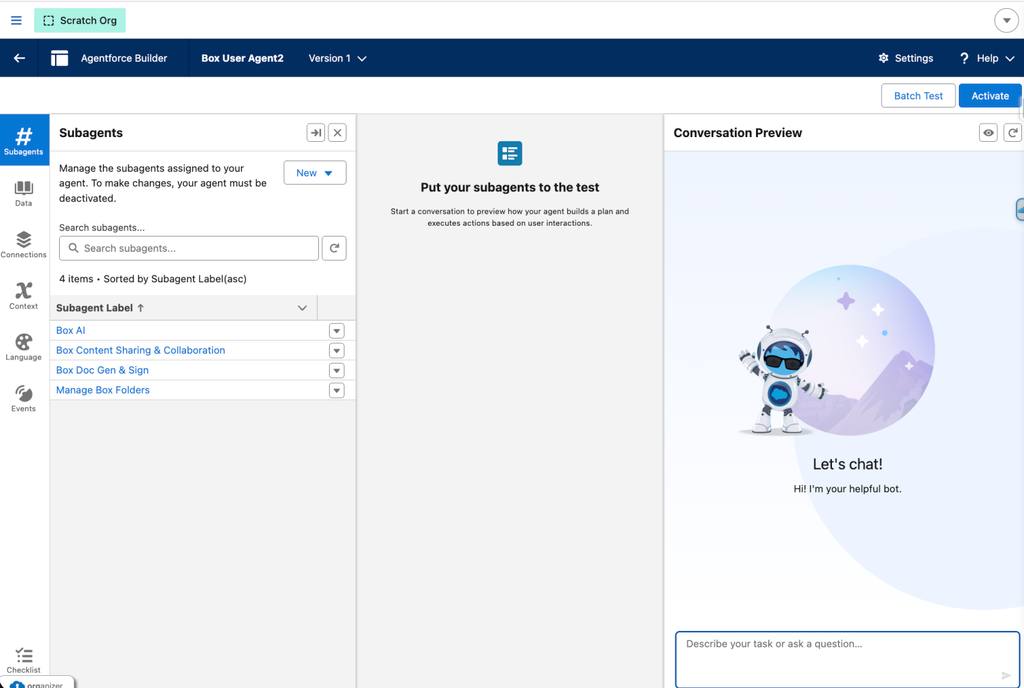This screenshot has height=688, width=1024.
Task: Expand the Version 1 dropdown
Action: (337, 58)
